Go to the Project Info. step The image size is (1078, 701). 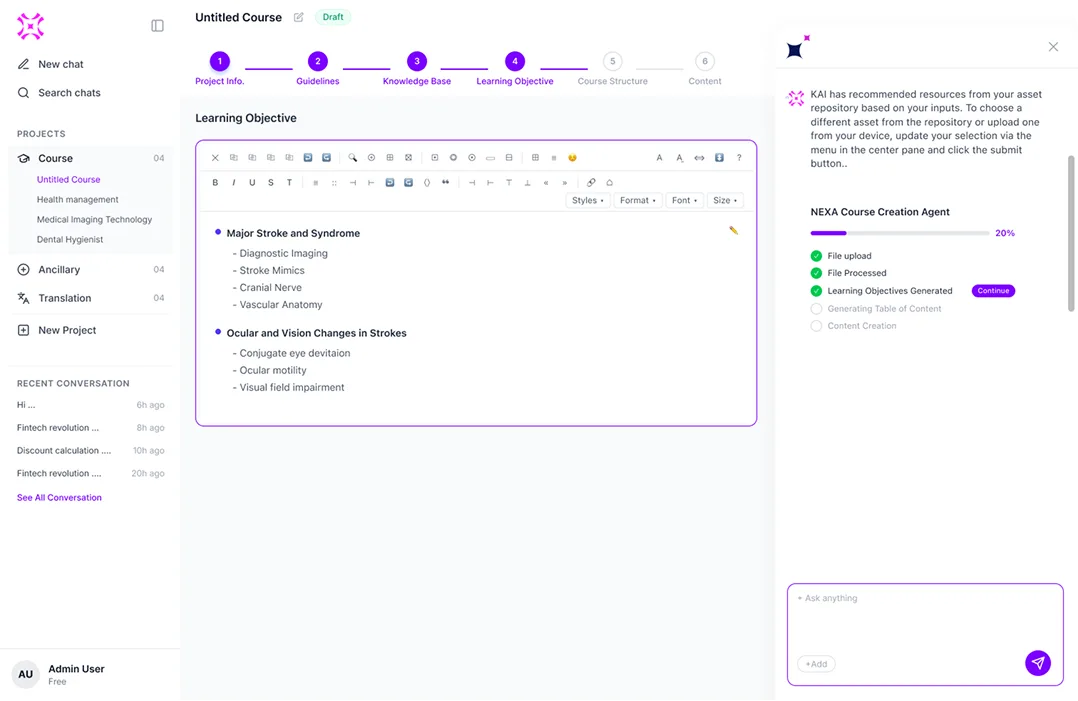220,69
